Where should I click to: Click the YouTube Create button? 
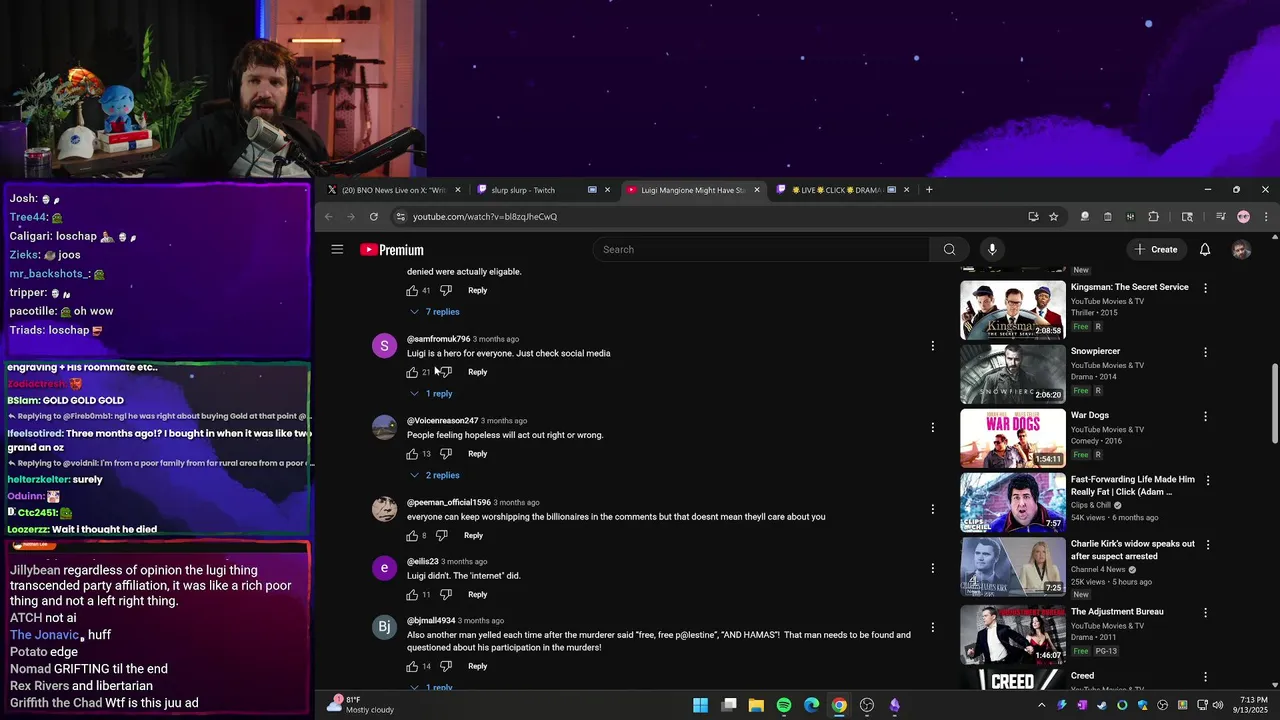(x=1156, y=249)
